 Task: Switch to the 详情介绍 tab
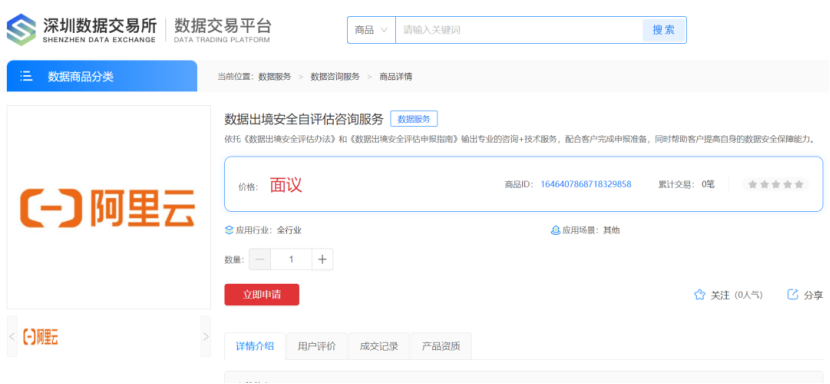click(255, 346)
